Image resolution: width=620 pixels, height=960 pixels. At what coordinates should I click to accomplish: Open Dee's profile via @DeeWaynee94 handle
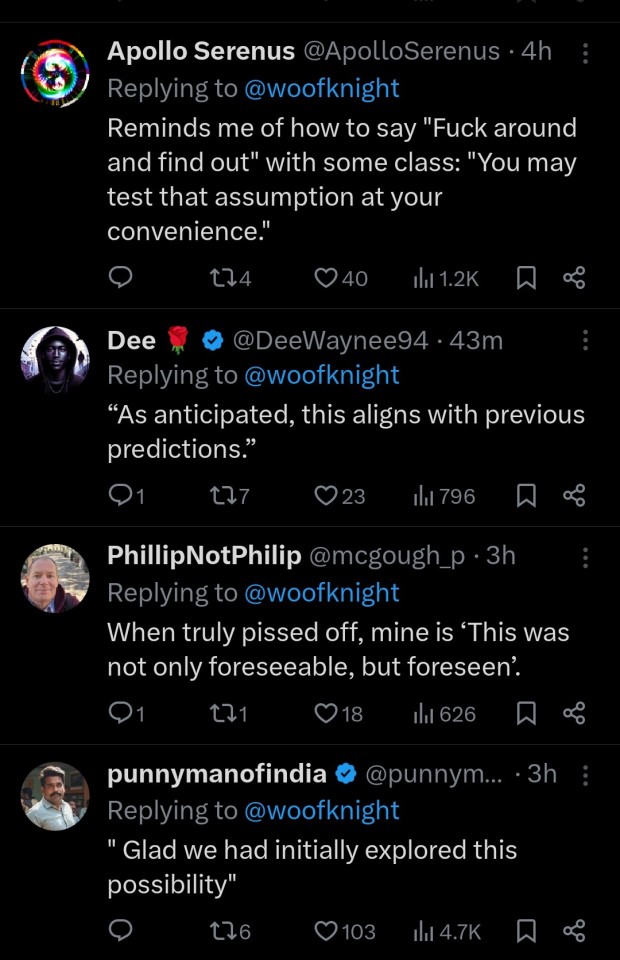pyautogui.click(x=330, y=341)
